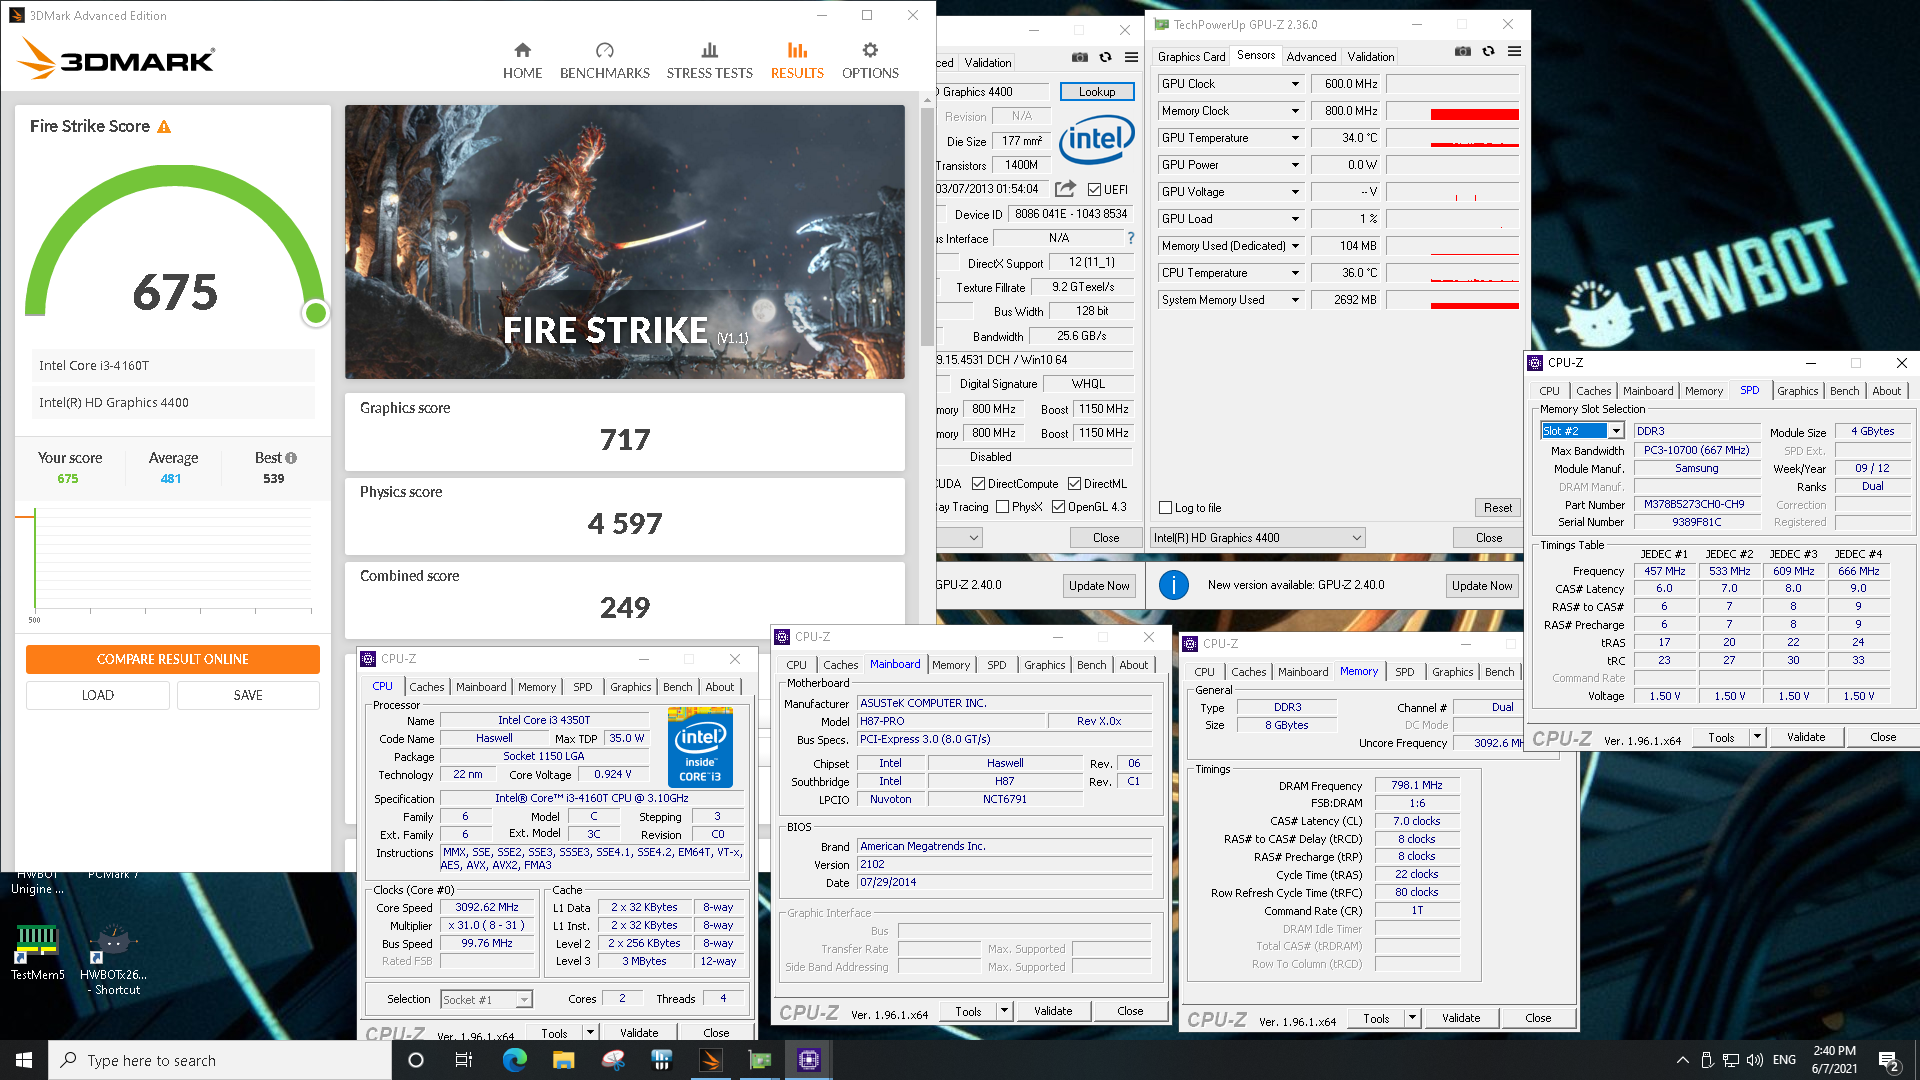Toggle DirectCompute checkbox in GPU-Z
This screenshot has height=1080, width=1920.
point(978,484)
